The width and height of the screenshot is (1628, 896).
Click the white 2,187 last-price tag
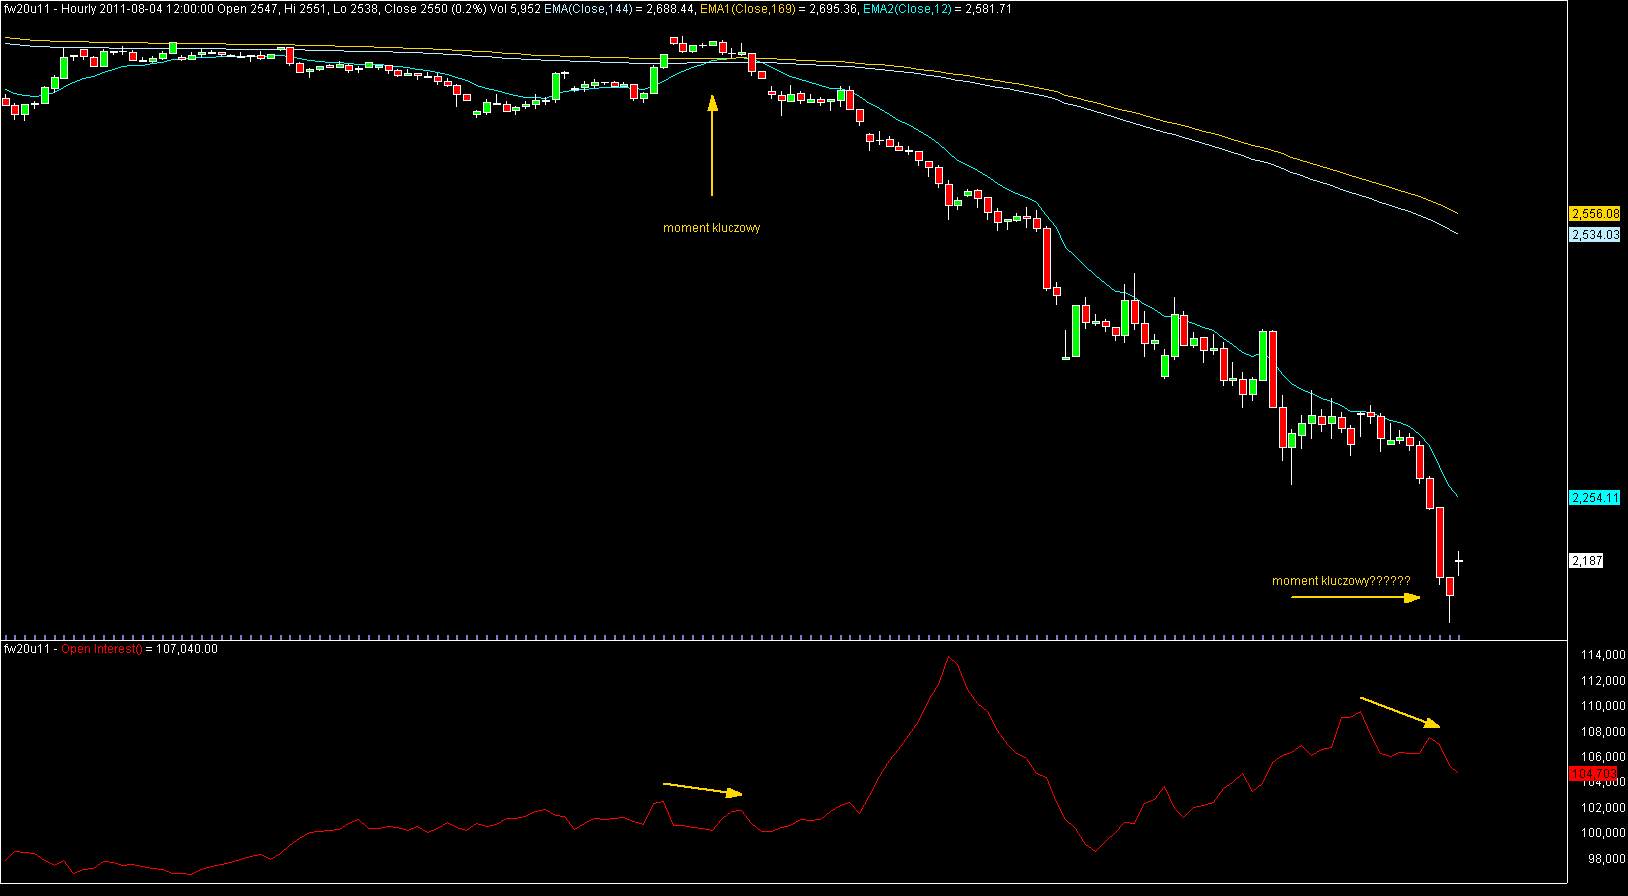(x=1587, y=561)
